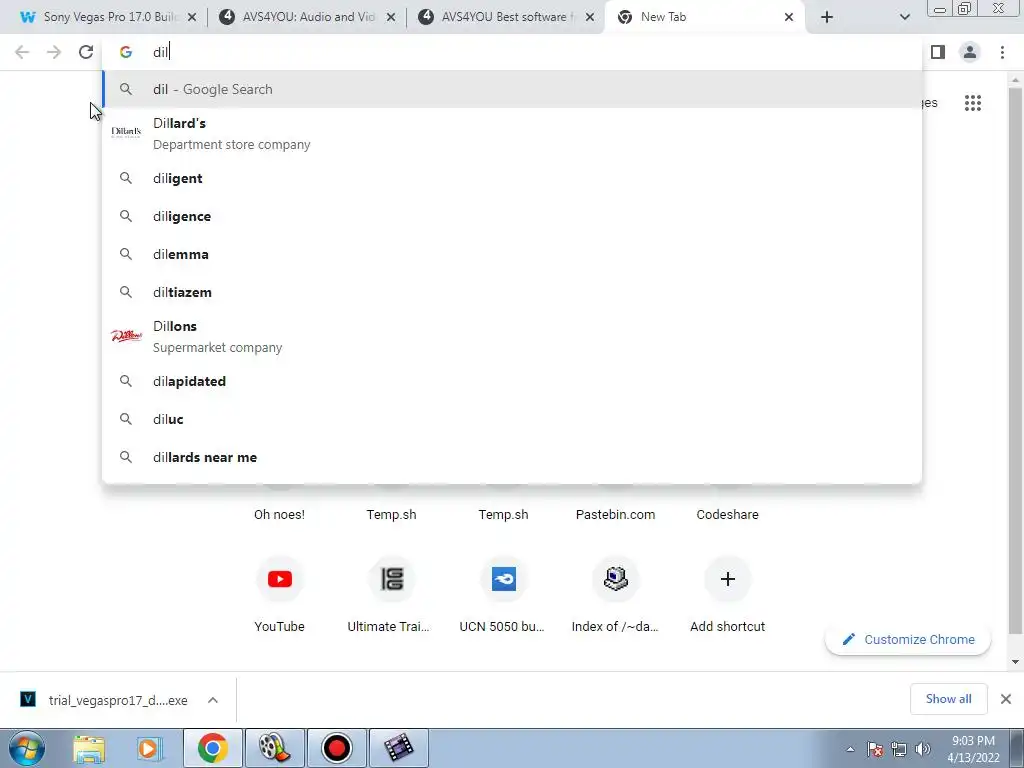Expand the download item options chevron
Image resolution: width=1024 pixels, height=768 pixels.
(213, 700)
